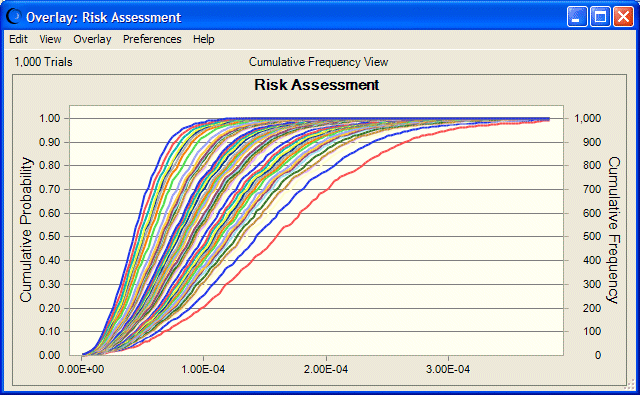The width and height of the screenshot is (640, 395).
Task: Click the window title 'Overlay: Risk Assessment'
Action: 104,17
